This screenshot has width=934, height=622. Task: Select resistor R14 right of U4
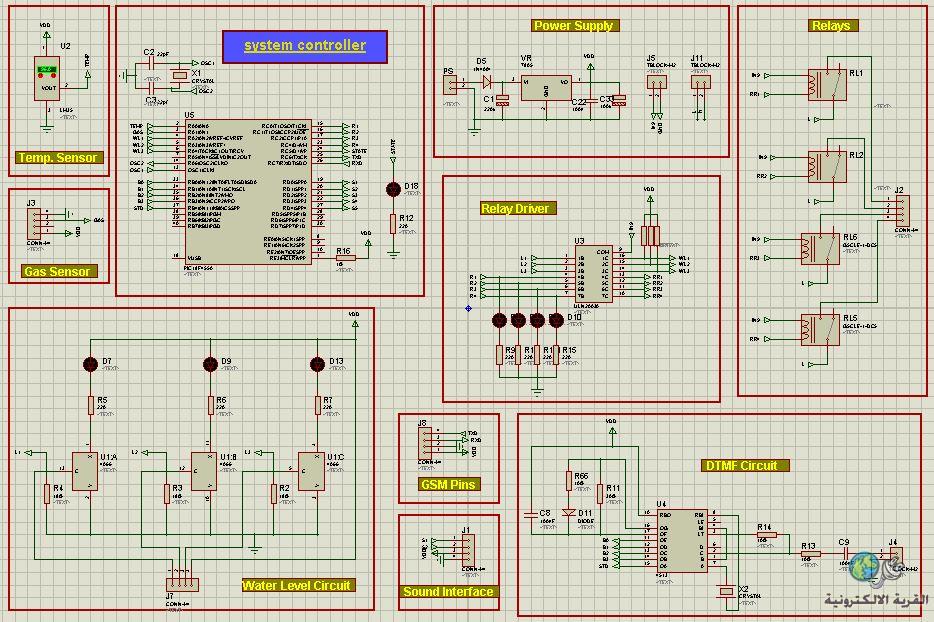click(767, 534)
